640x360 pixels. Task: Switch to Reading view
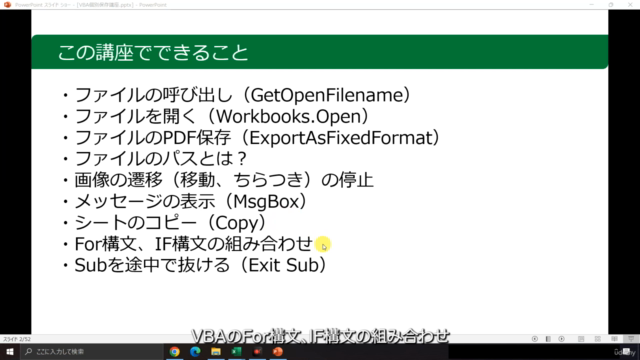pyautogui.click(x=614, y=339)
